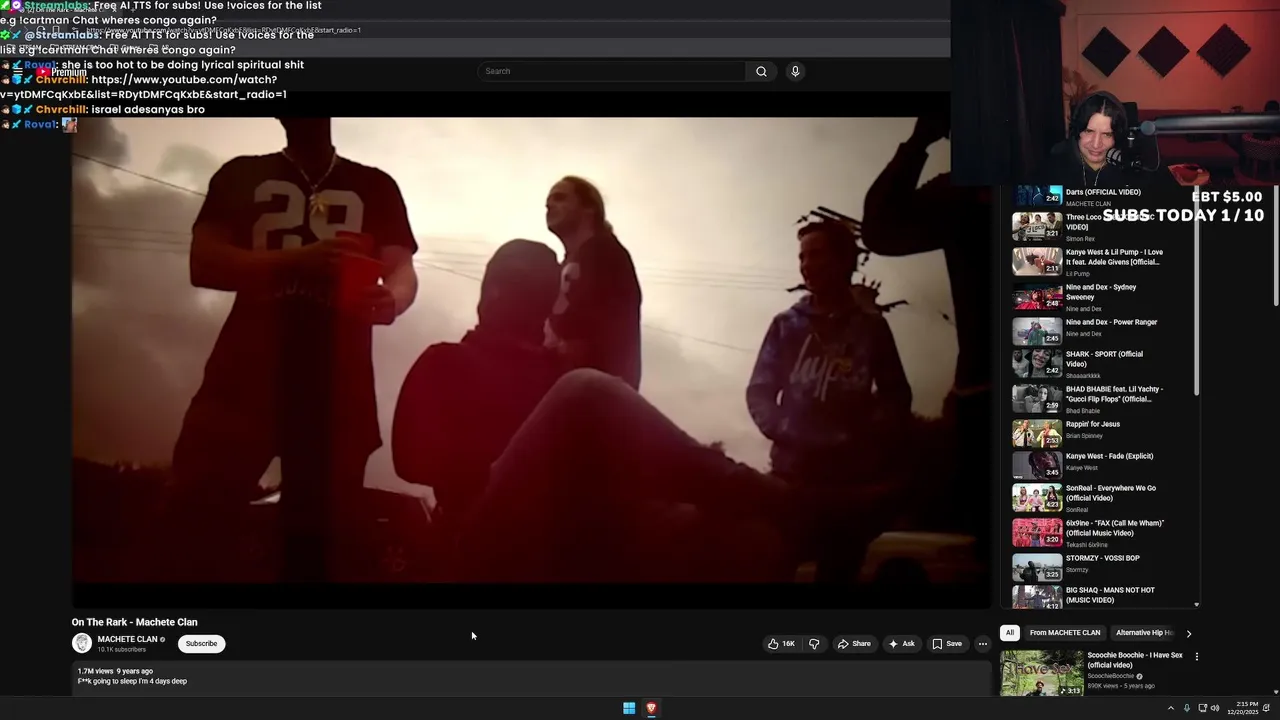The height and width of the screenshot is (720, 1280).
Task: Start voice search with the microphone icon
Action: coord(795,71)
